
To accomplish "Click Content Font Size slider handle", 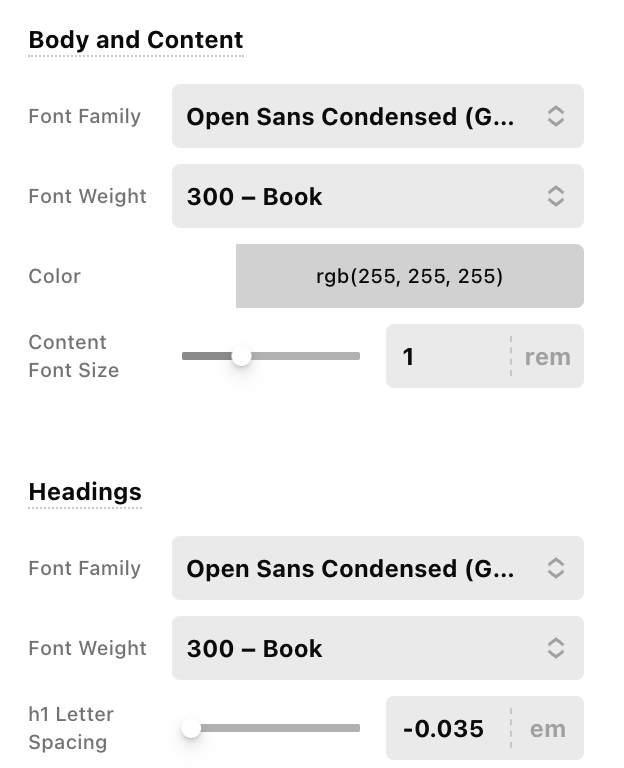I will (241, 356).
